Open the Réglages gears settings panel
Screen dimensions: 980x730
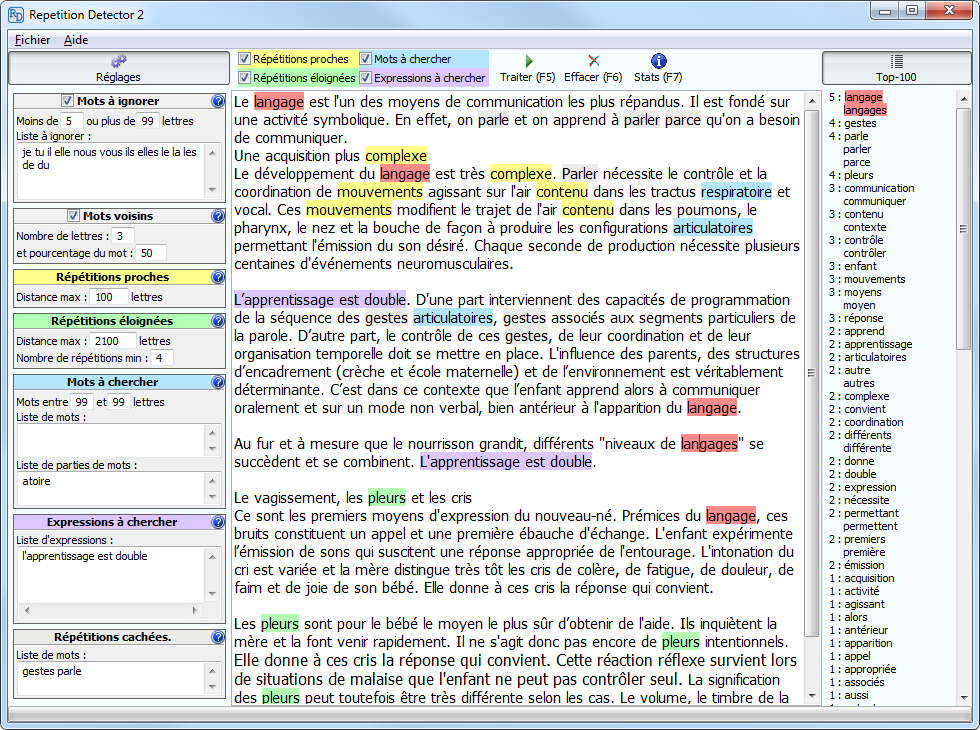(x=118, y=68)
